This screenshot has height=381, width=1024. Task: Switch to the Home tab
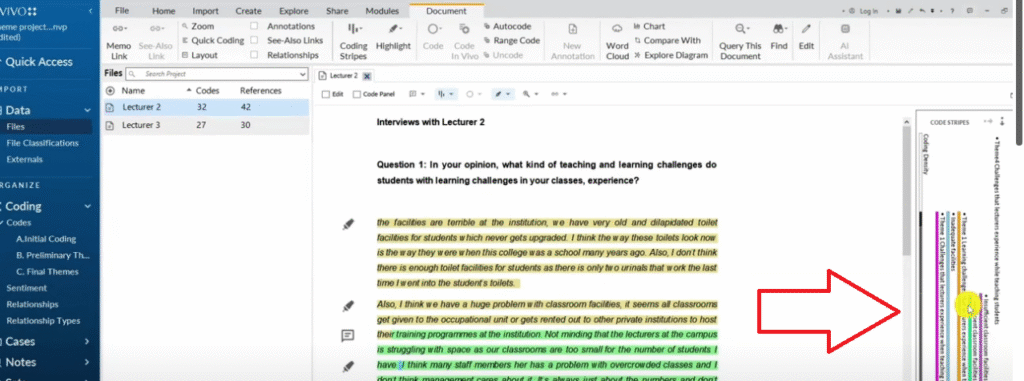[163, 11]
